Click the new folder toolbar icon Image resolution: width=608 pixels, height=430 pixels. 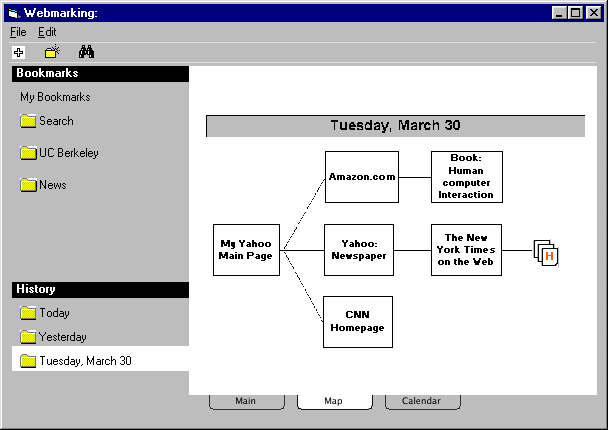[52, 52]
